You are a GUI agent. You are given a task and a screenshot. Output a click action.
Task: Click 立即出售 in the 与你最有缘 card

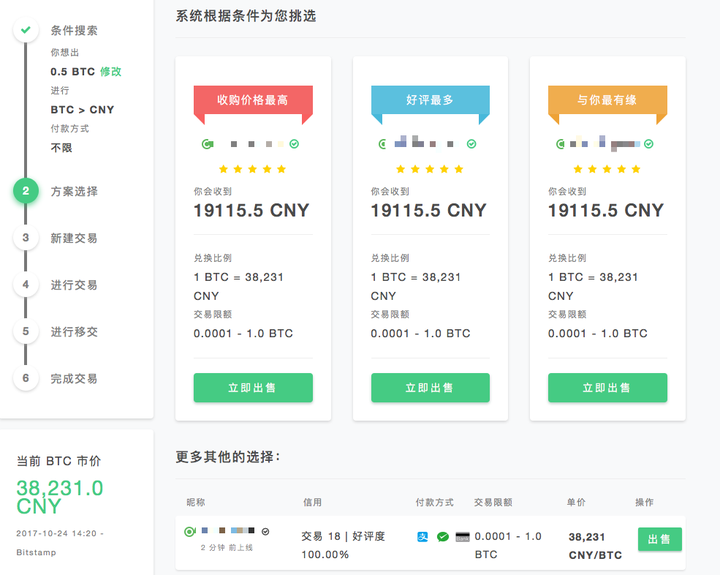(608, 388)
